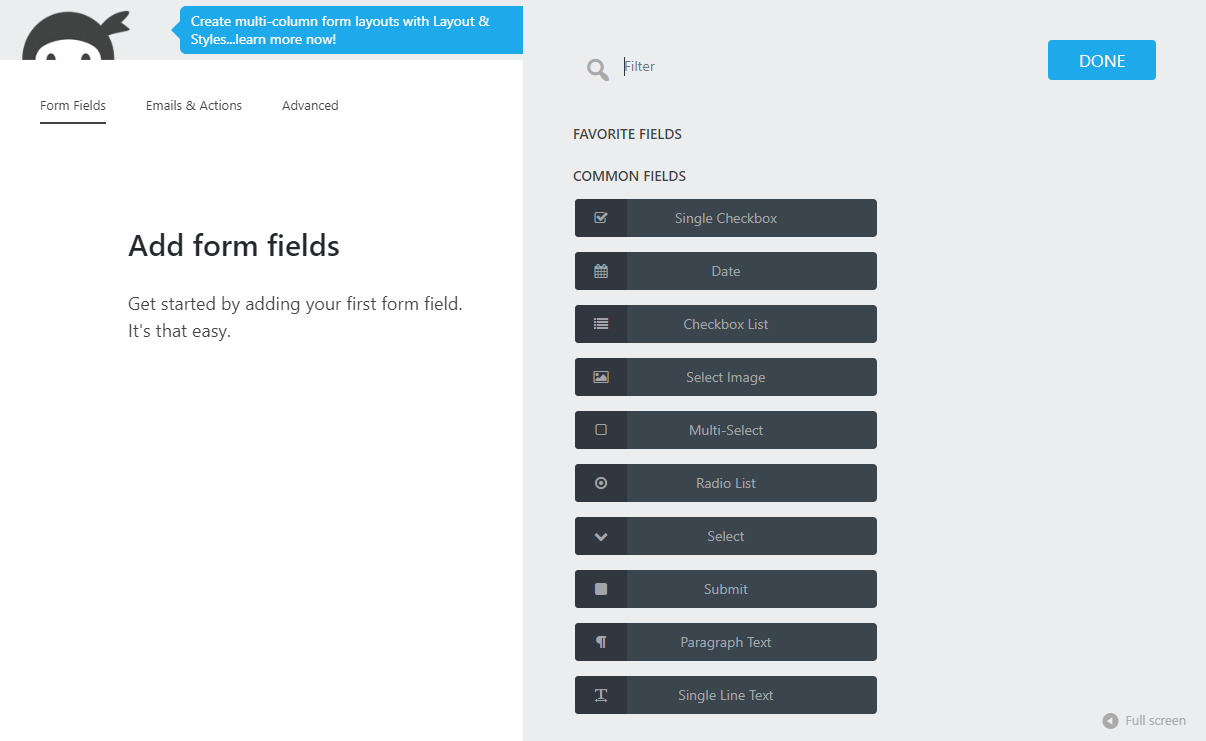Open the Advanced tab

click(310, 105)
